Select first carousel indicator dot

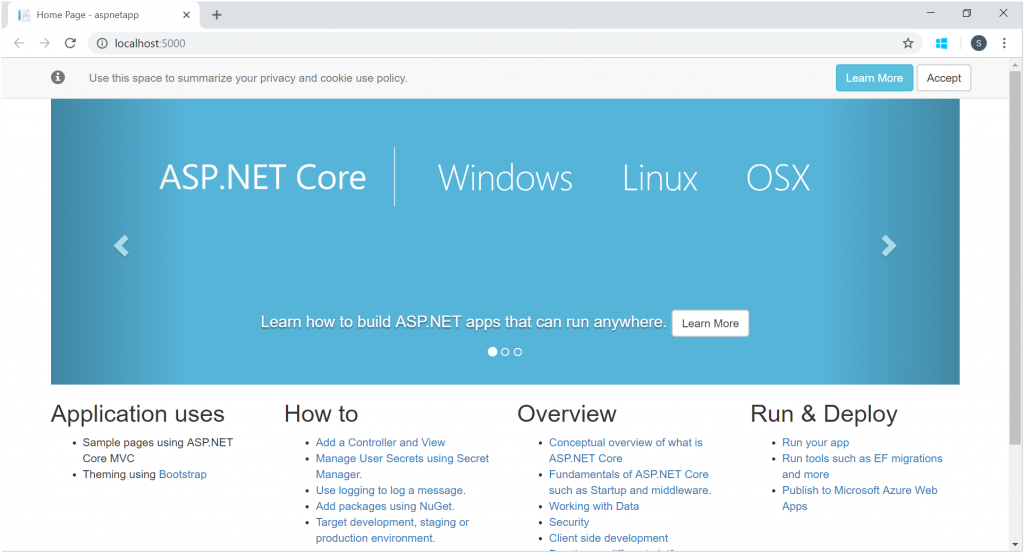[x=492, y=352]
